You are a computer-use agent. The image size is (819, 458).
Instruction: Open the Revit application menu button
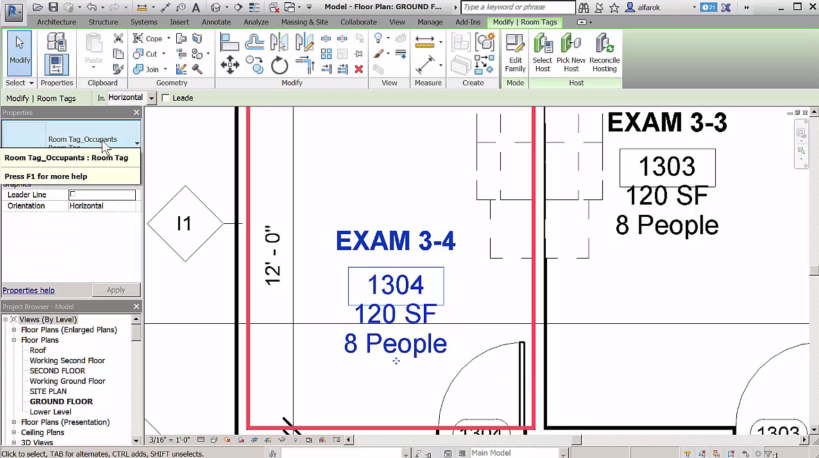[x=14, y=11]
